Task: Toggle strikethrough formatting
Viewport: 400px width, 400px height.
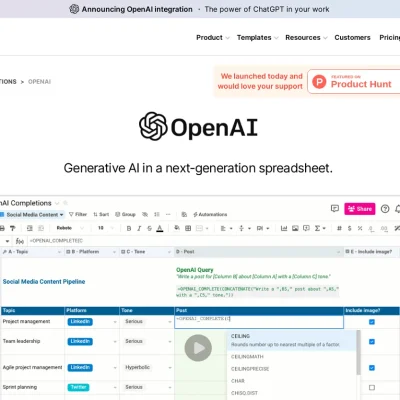Action: (149, 228)
